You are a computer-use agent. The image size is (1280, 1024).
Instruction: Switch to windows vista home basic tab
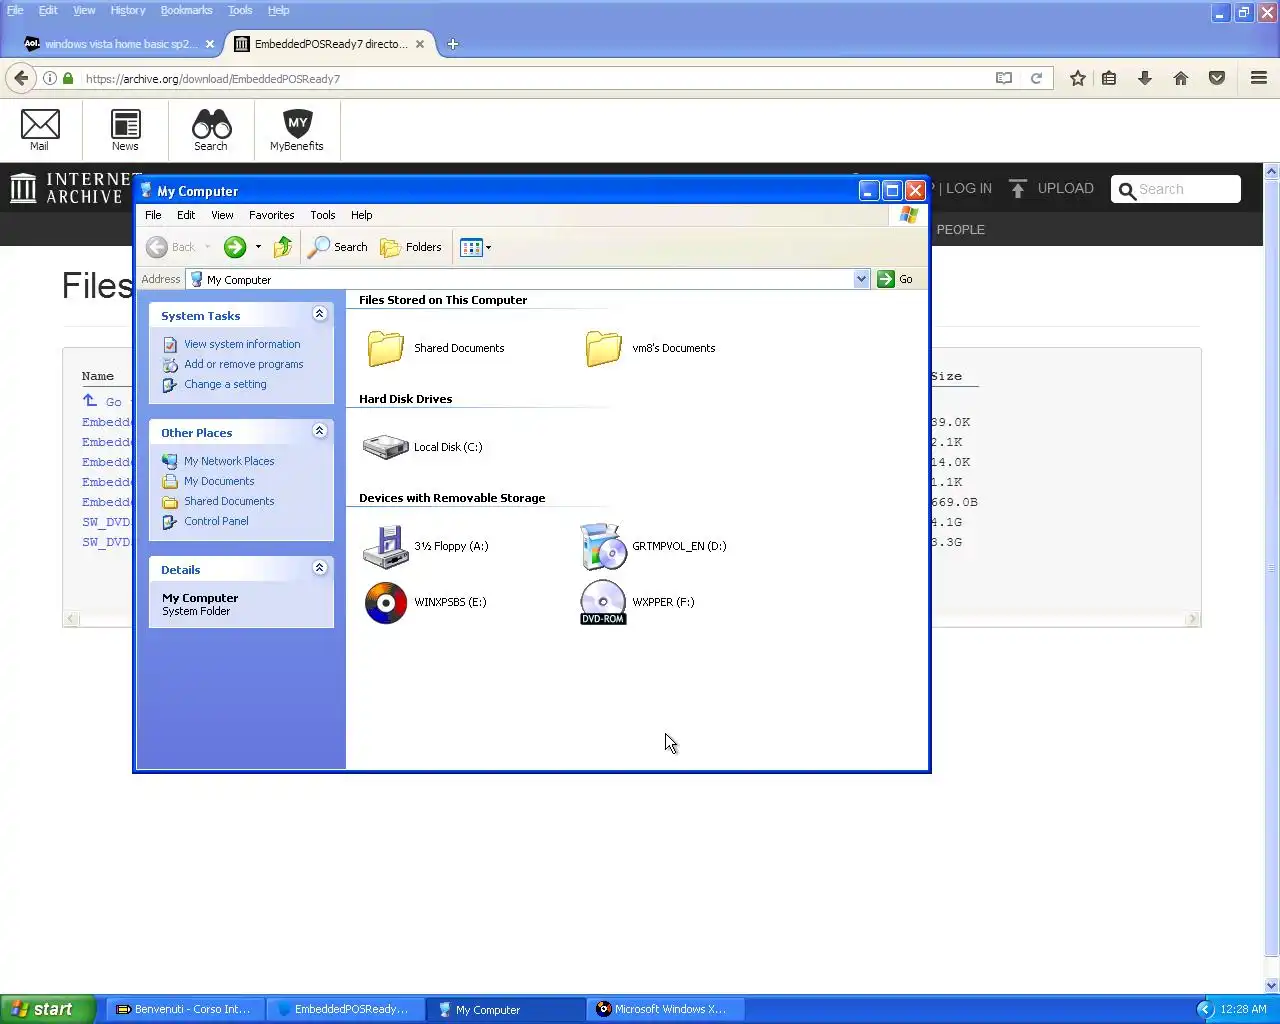click(x=119, y=44)
